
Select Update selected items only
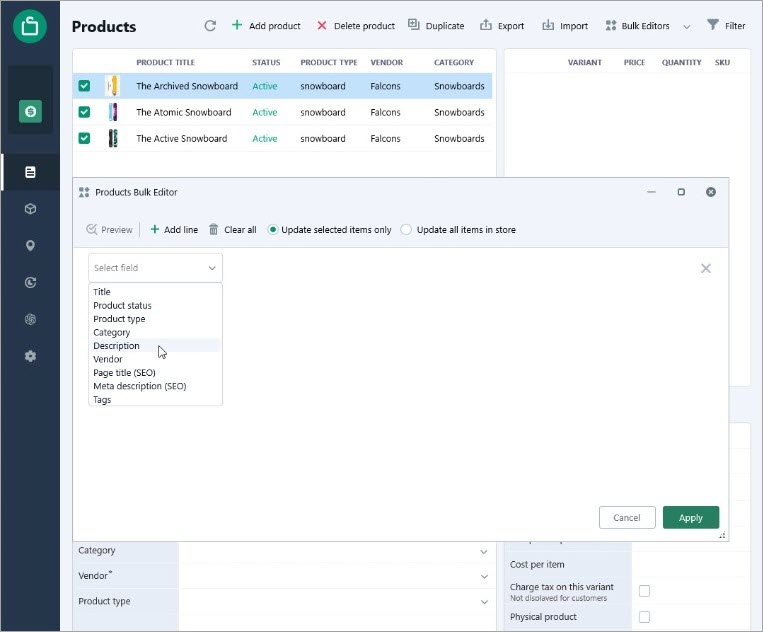[329, 230]
